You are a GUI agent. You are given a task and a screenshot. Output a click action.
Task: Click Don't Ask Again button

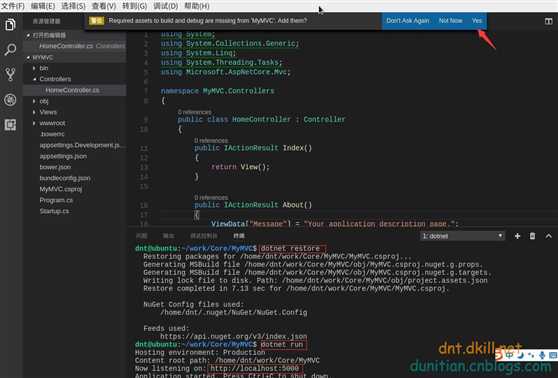click(408, 21)
